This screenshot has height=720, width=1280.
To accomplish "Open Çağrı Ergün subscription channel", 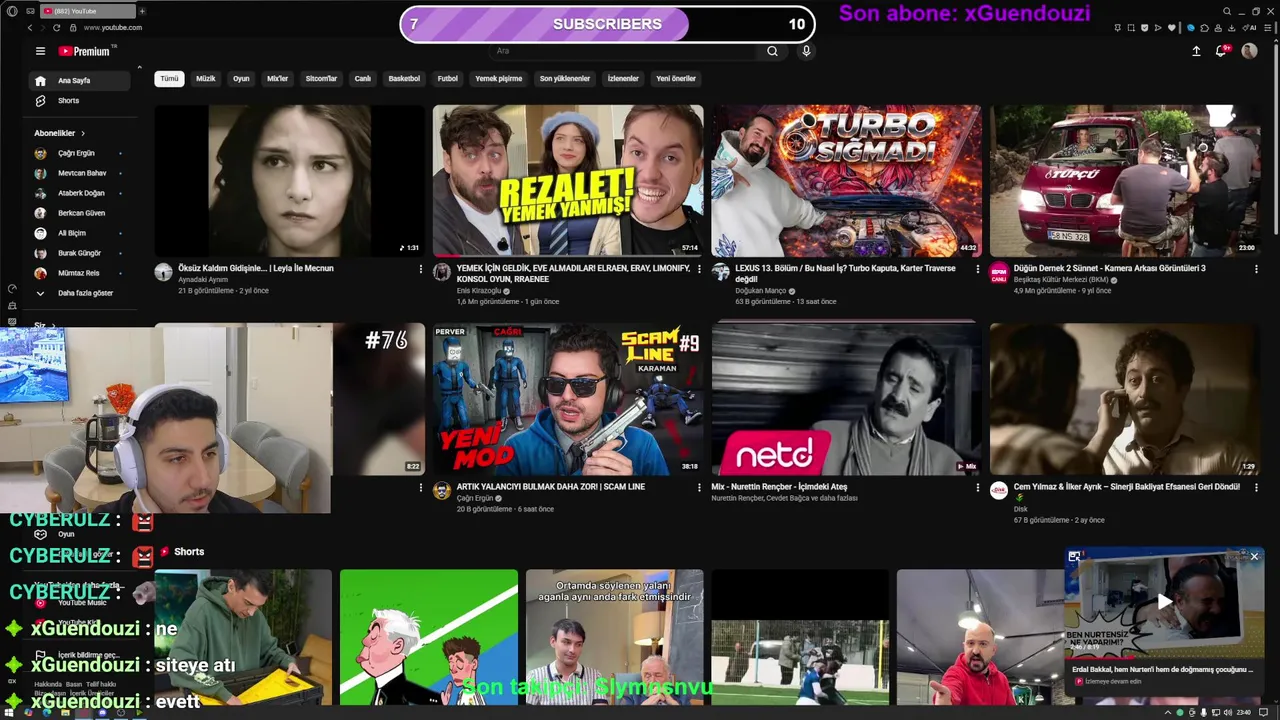I will pos(76,153).
